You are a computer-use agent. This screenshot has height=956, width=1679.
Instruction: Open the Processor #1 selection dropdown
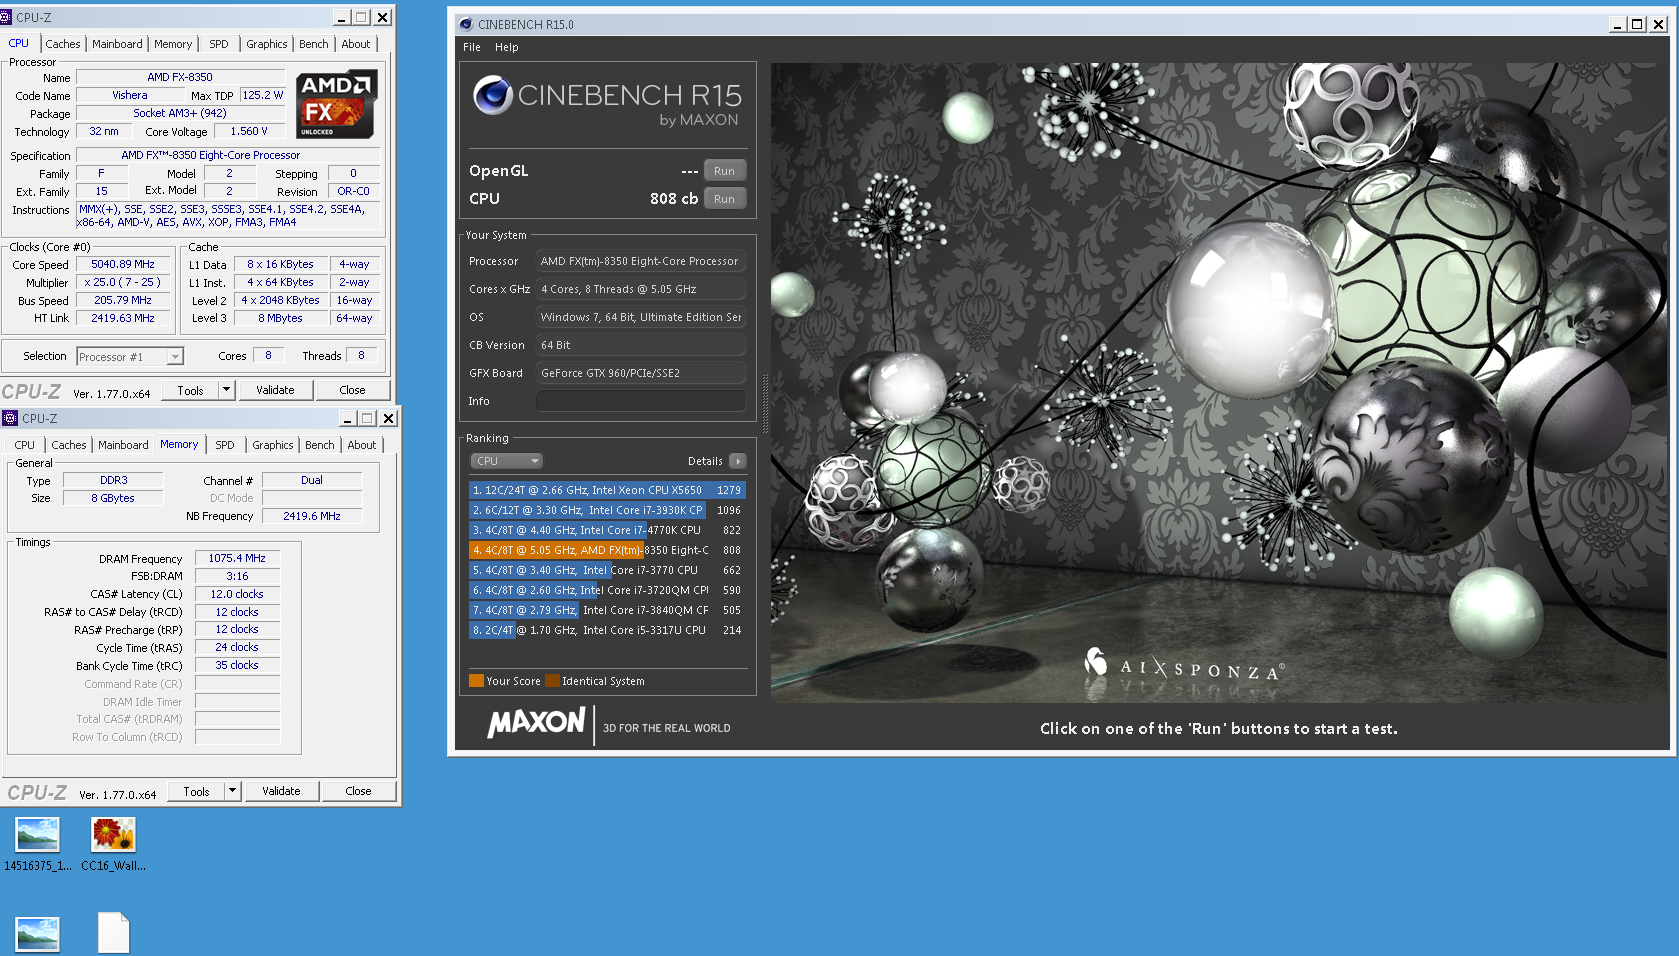[130, 357]
